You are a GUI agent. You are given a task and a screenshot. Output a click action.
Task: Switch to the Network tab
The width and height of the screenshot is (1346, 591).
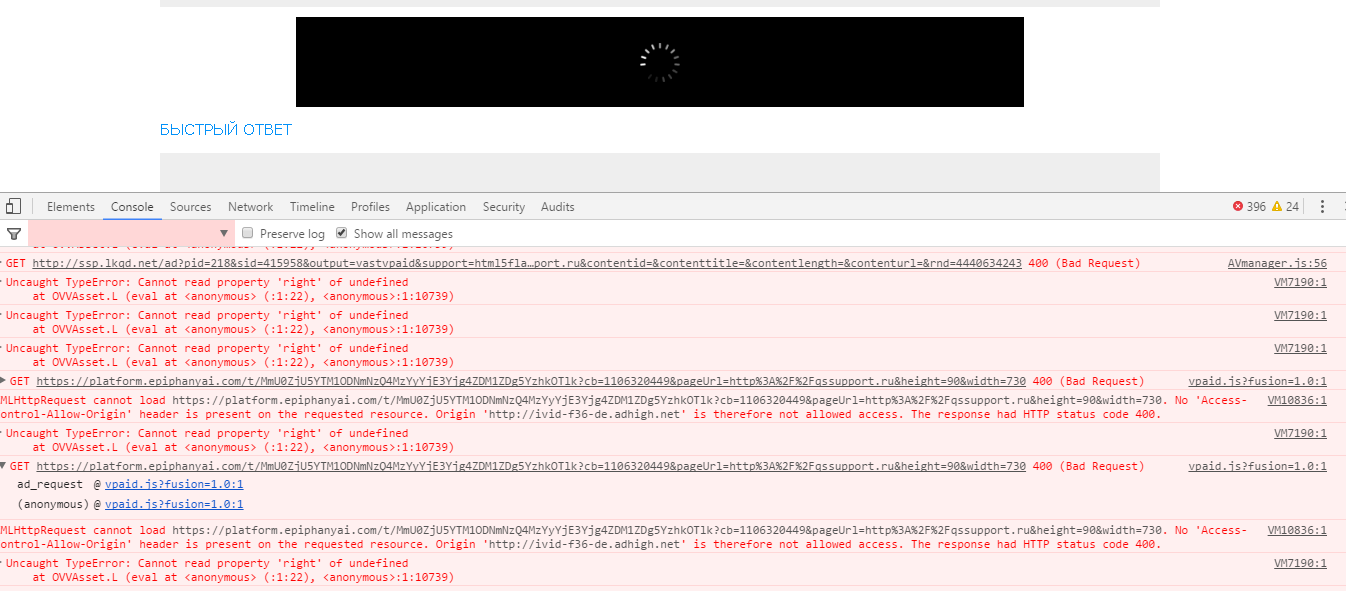(250, 207)
